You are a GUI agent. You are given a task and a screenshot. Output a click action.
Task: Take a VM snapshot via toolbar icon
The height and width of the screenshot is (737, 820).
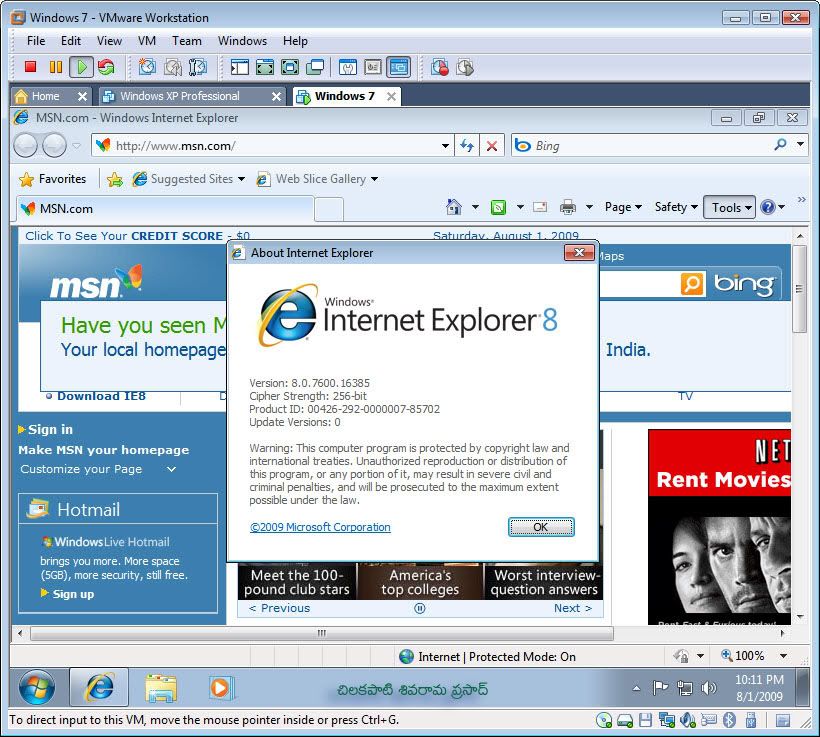pyautogui.click(x=147, y=67)
